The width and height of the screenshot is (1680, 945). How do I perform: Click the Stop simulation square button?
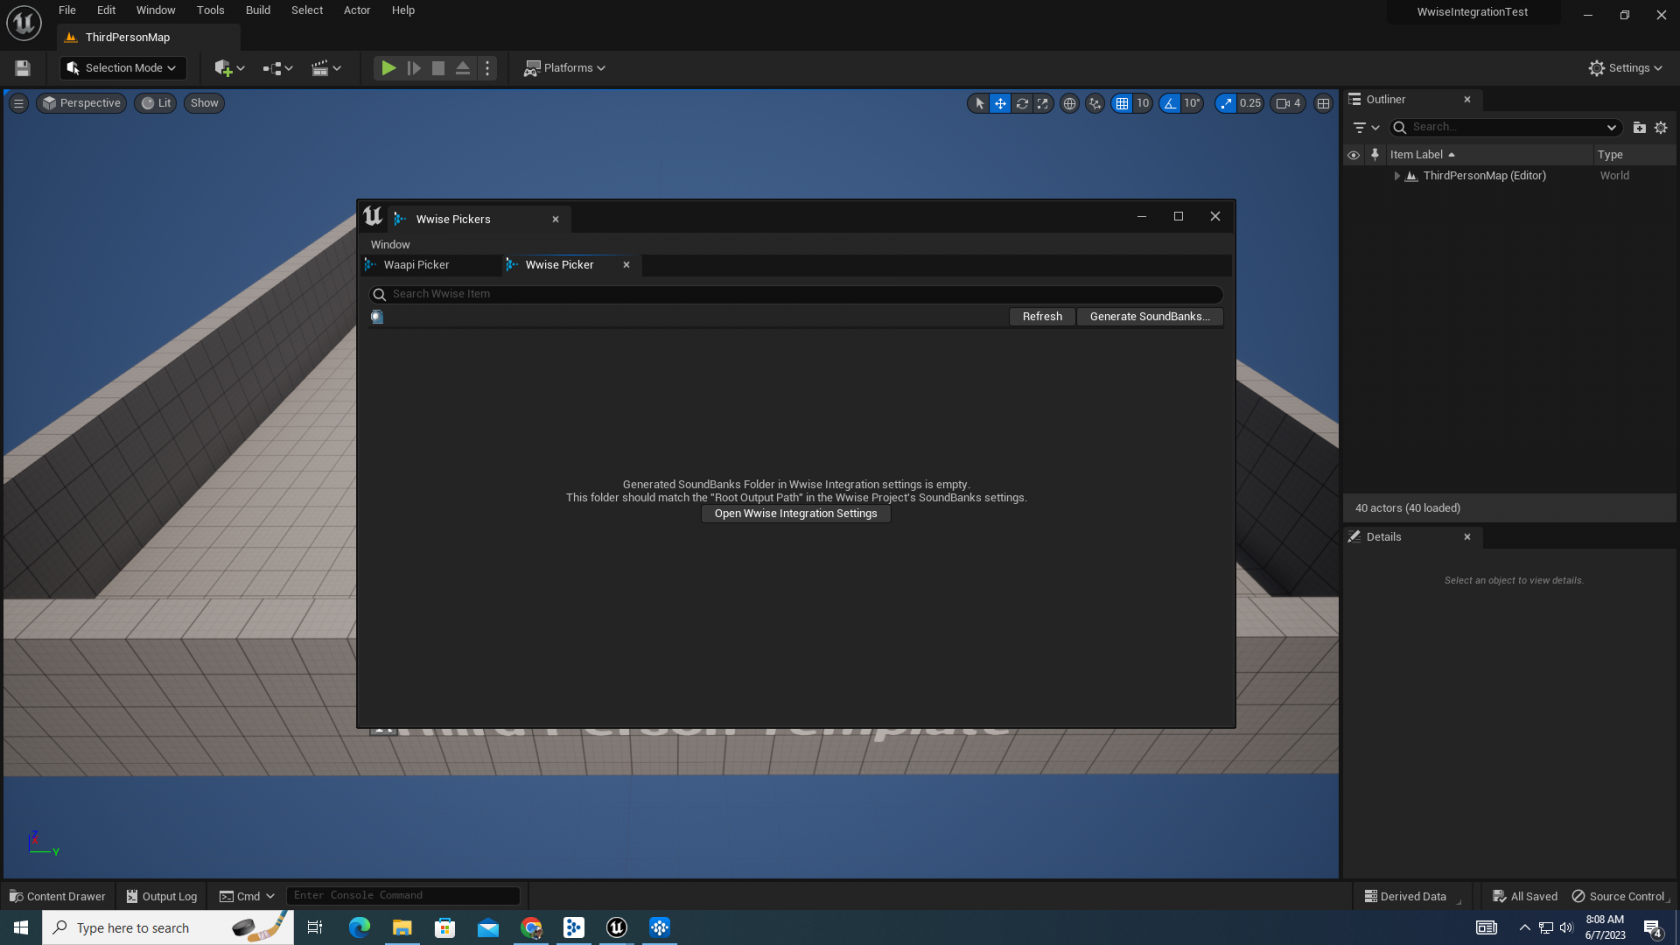point(438,68)
